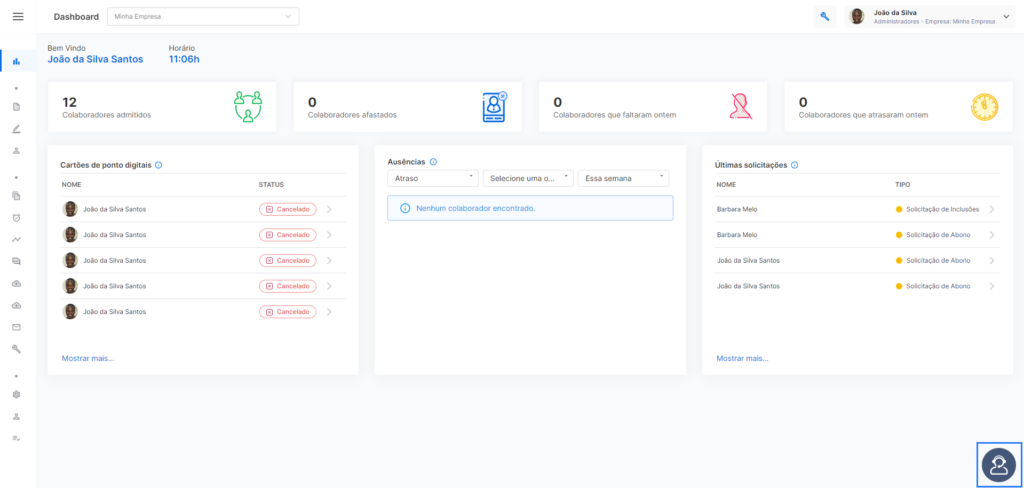Open the Atraso absence type dropdown
Screen dimensions: 1024x488
433,178
